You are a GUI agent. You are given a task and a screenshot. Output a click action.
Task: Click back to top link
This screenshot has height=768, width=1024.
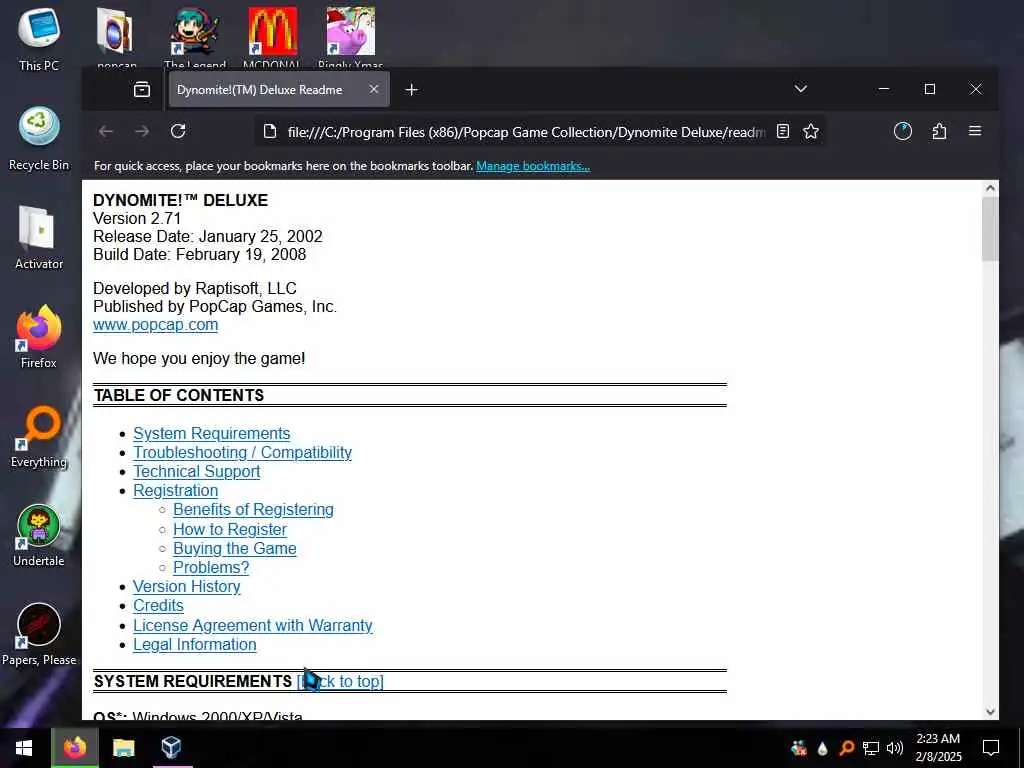pos(340,681)
